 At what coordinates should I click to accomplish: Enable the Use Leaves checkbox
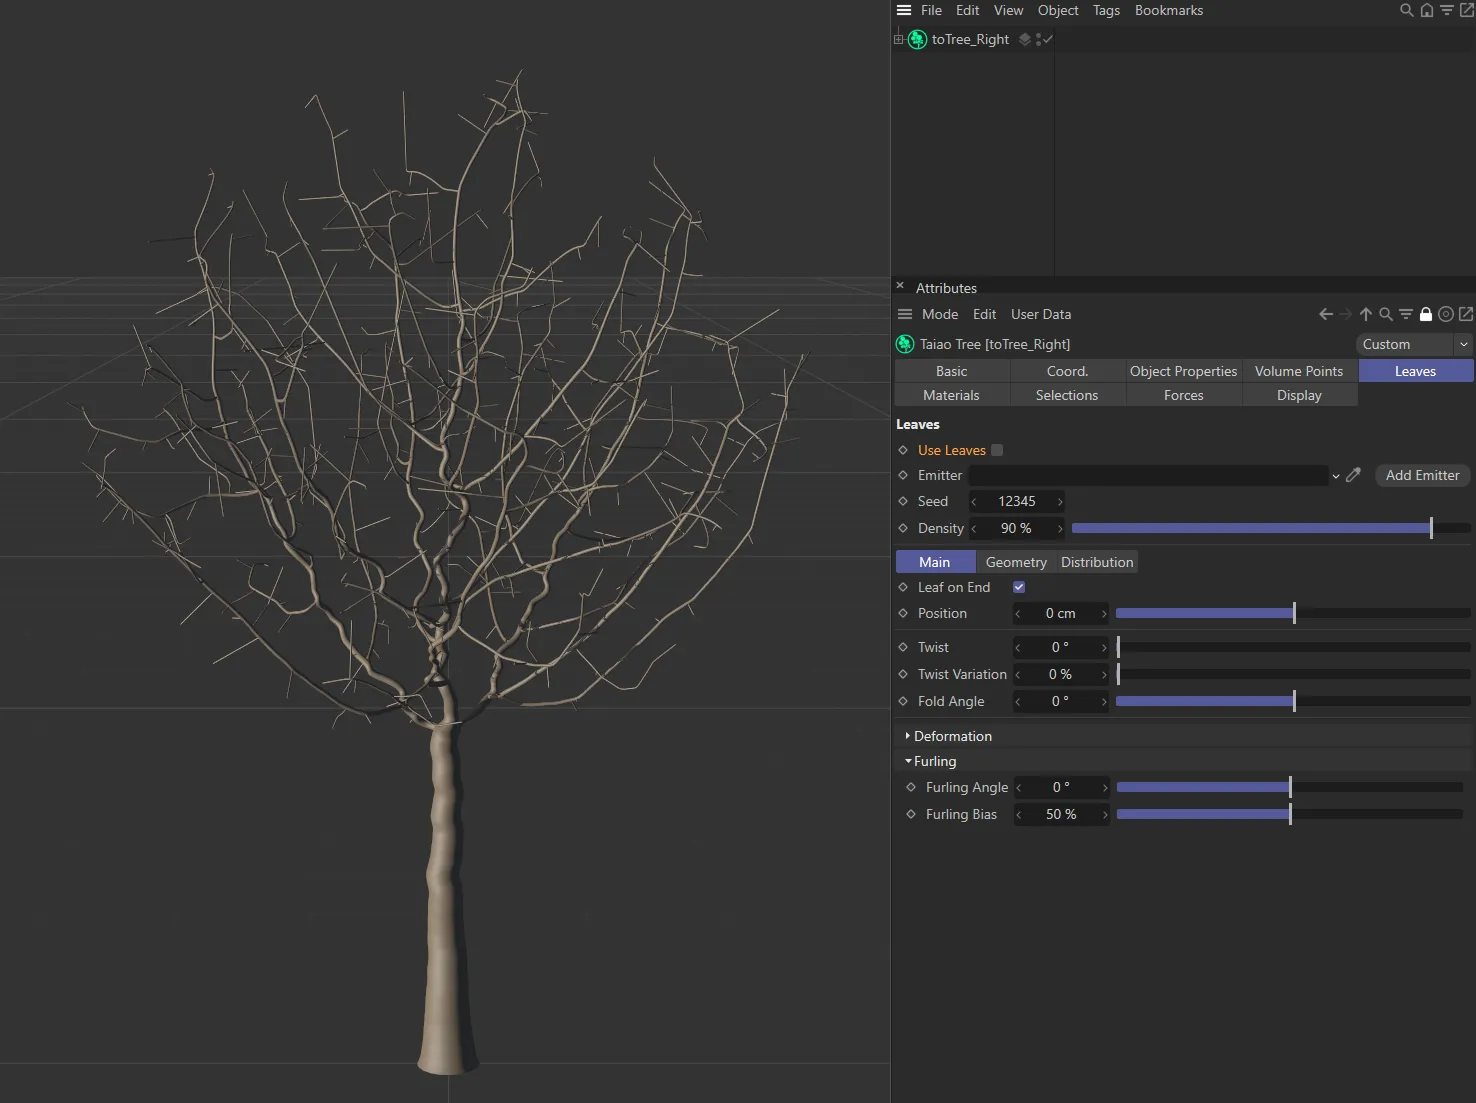pos(997,450)
